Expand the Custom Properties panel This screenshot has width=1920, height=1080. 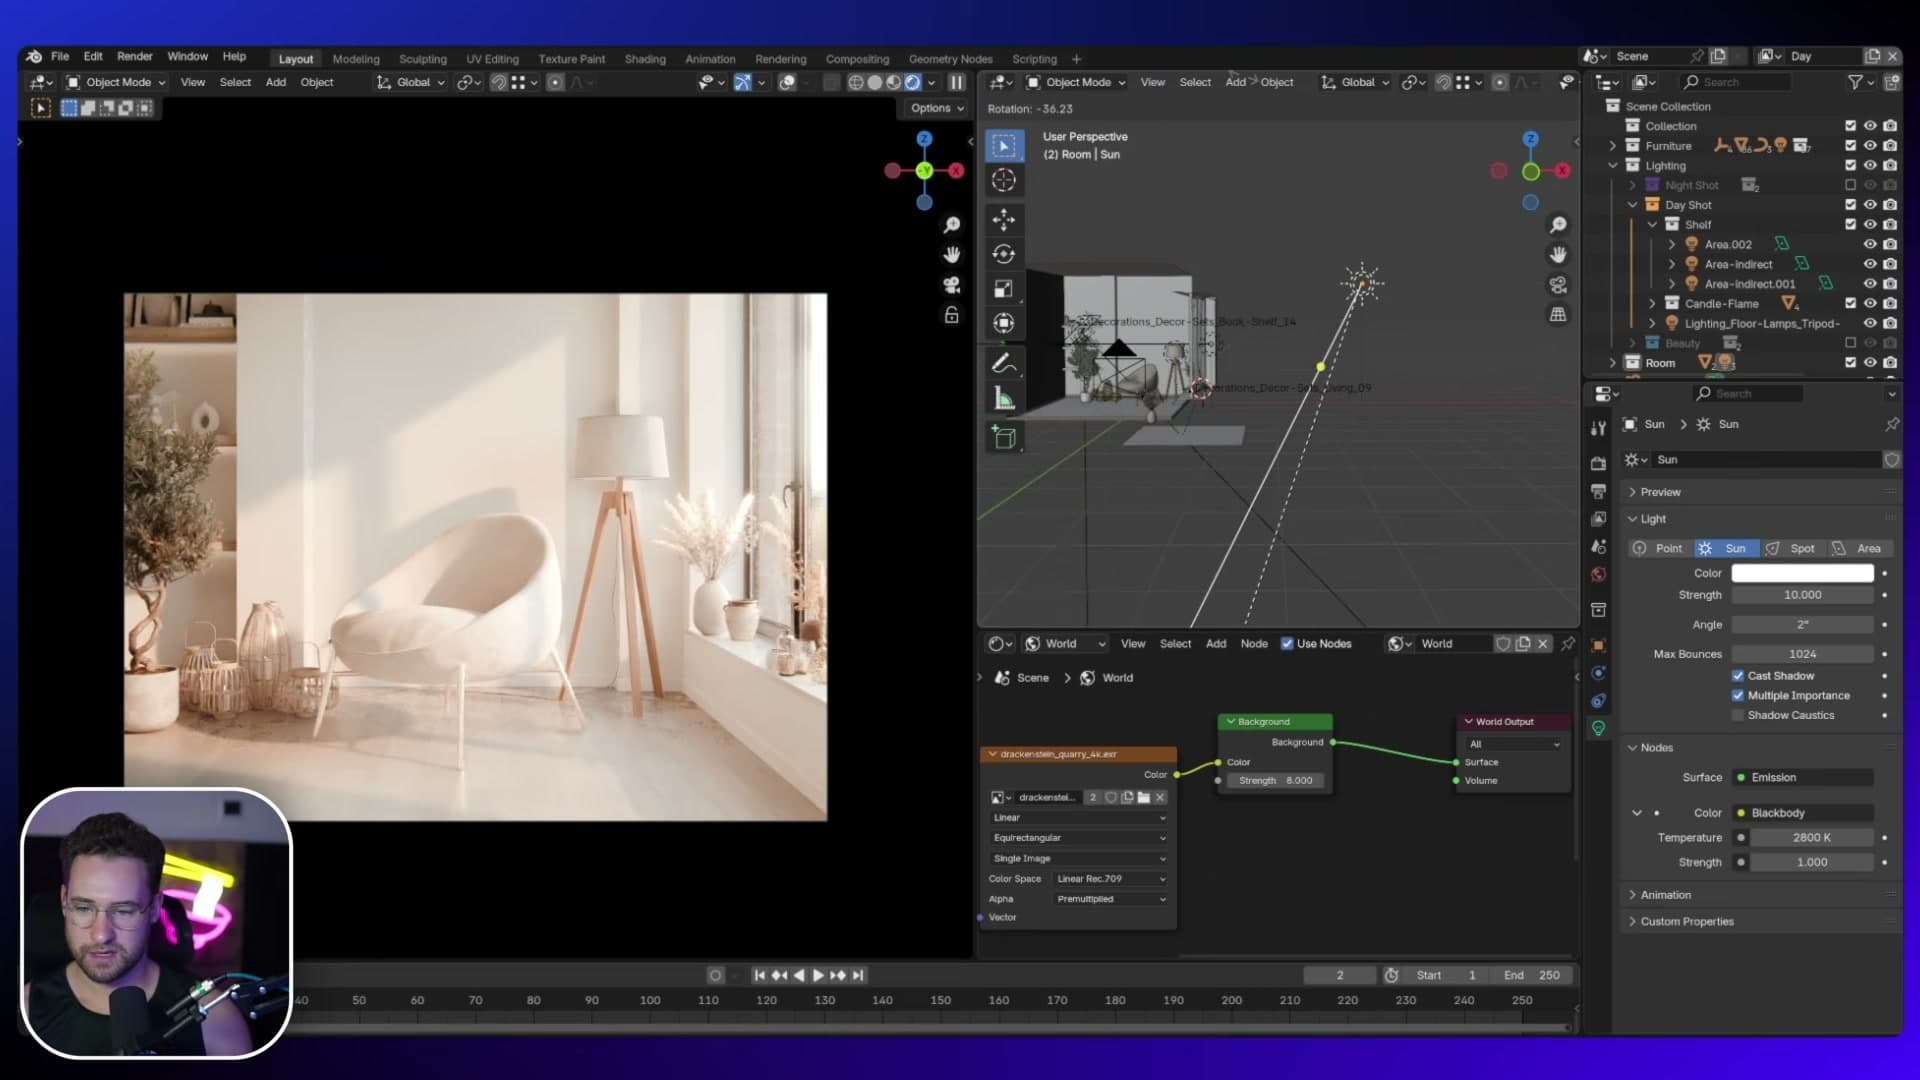coord(1632,922)
